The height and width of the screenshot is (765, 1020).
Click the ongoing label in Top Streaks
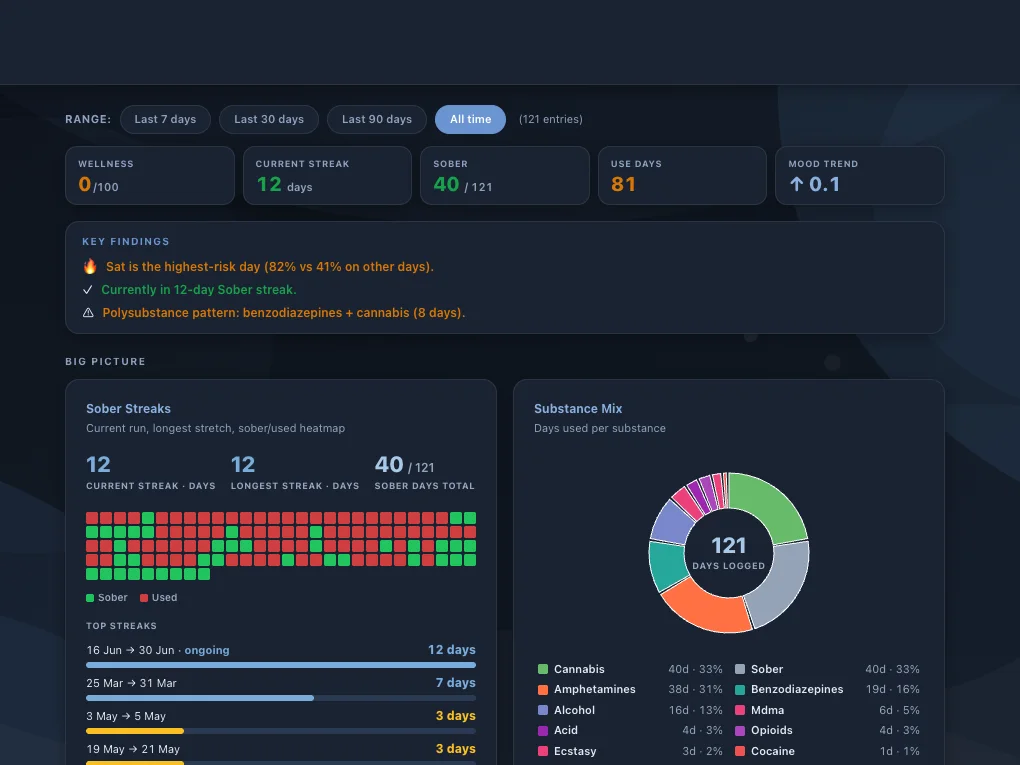(207, 651)
